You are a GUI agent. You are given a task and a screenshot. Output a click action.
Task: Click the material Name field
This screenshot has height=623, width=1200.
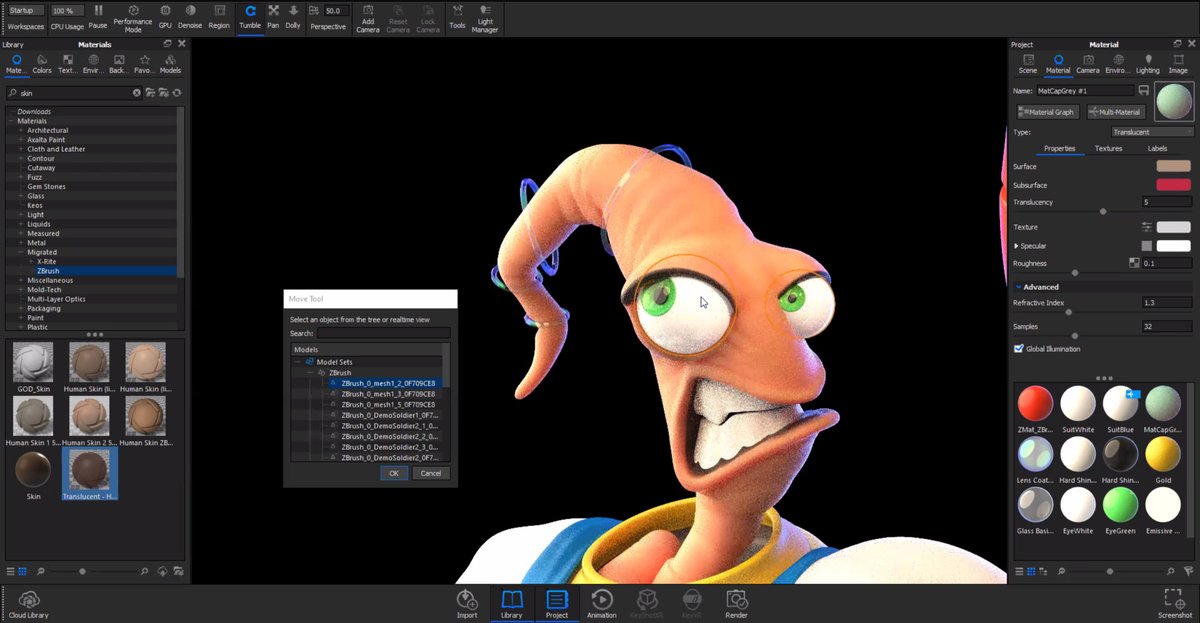click(x=1085, y=90)
